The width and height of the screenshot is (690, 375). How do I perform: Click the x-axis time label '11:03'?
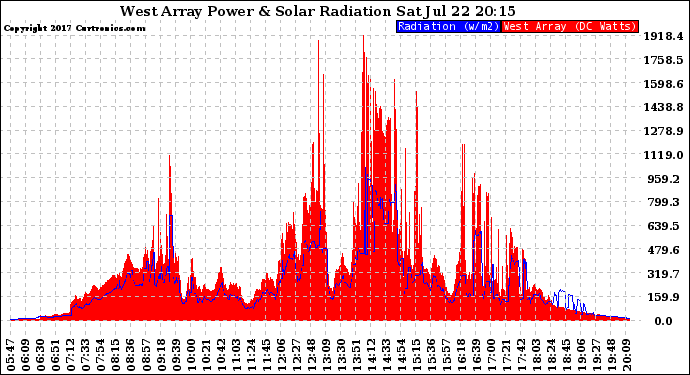(x=236, y=355)
